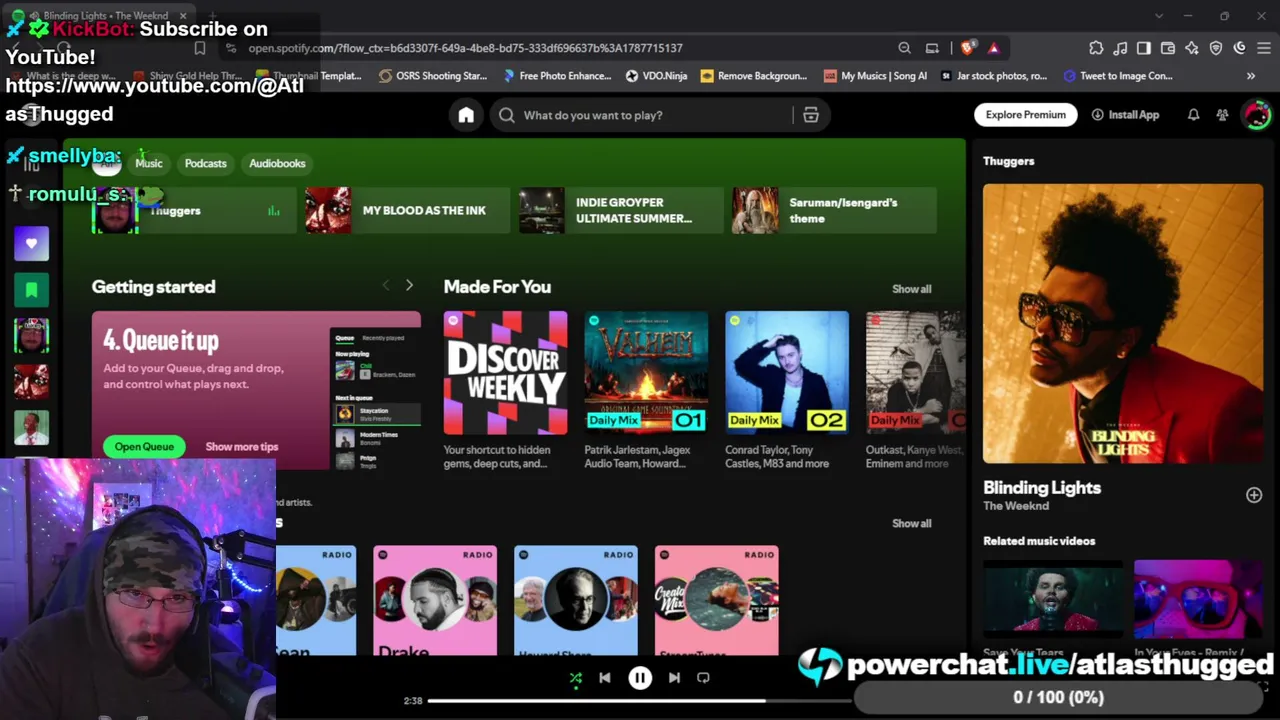Open the Jar stock photos bookmark
1280x720 pixels.
994,76
